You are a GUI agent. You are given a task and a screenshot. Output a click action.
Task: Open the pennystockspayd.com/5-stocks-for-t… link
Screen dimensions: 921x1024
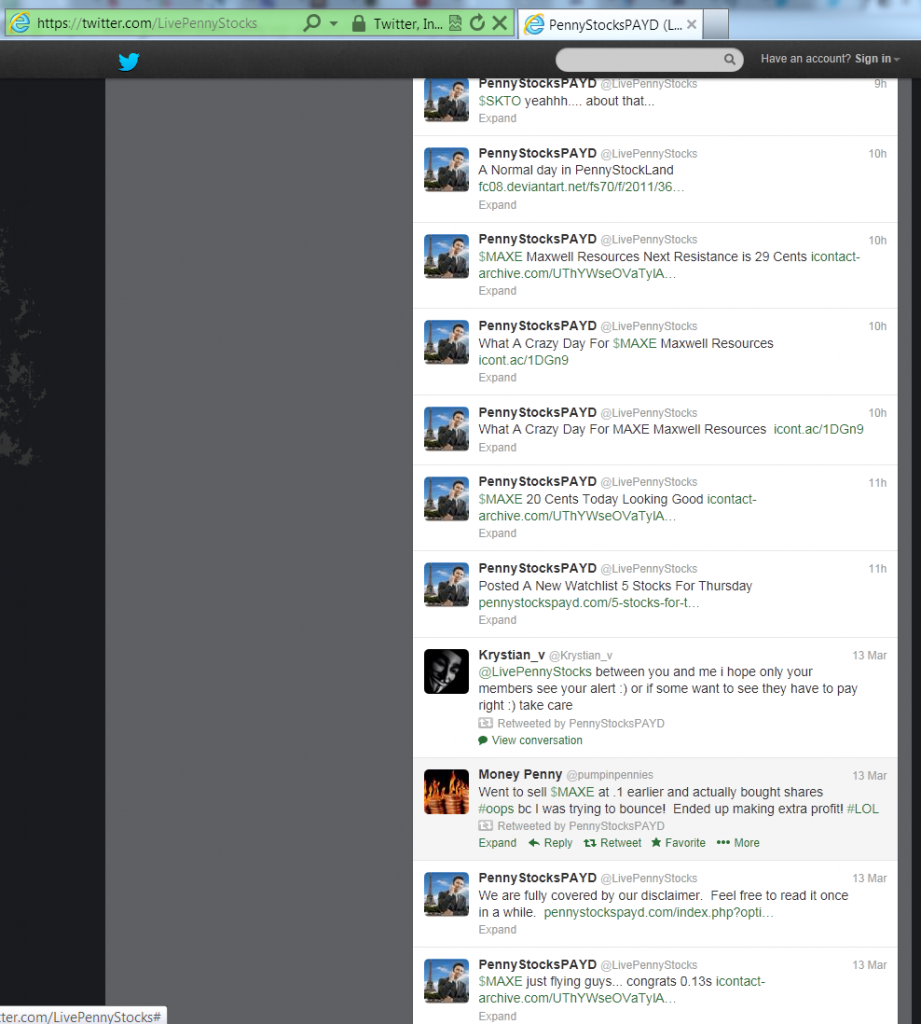coord(588,603)
